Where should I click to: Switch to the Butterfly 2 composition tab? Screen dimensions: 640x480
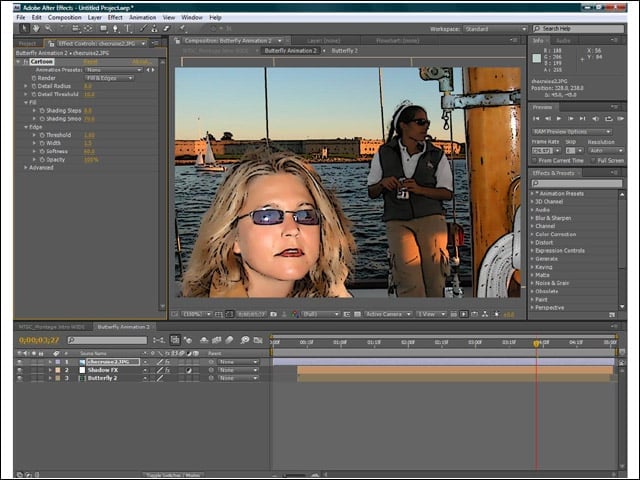pos(344,51)
